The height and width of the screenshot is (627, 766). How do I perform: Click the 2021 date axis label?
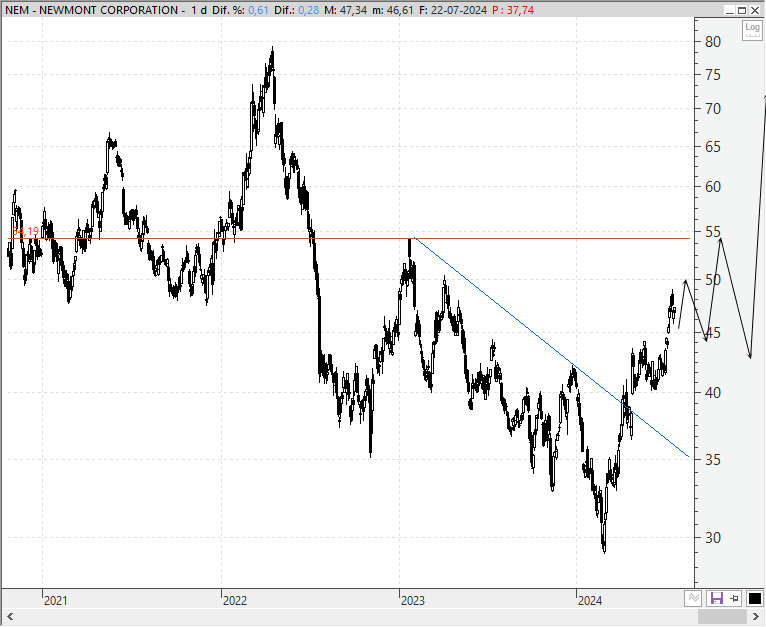(55, 601)
